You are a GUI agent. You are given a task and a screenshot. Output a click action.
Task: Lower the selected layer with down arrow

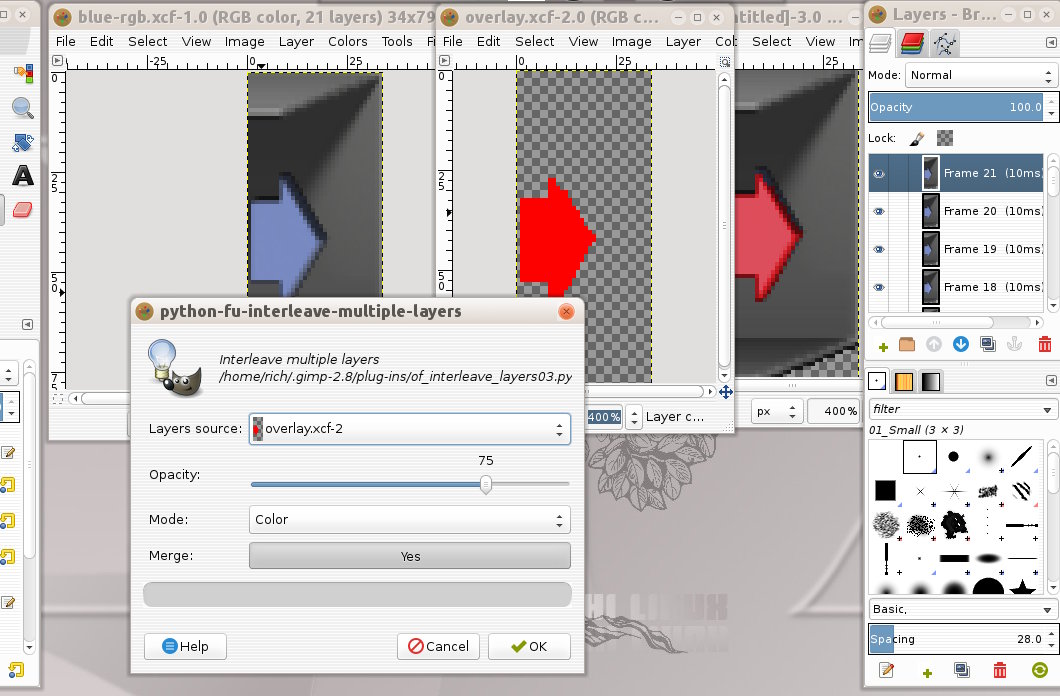coord(961,345)
